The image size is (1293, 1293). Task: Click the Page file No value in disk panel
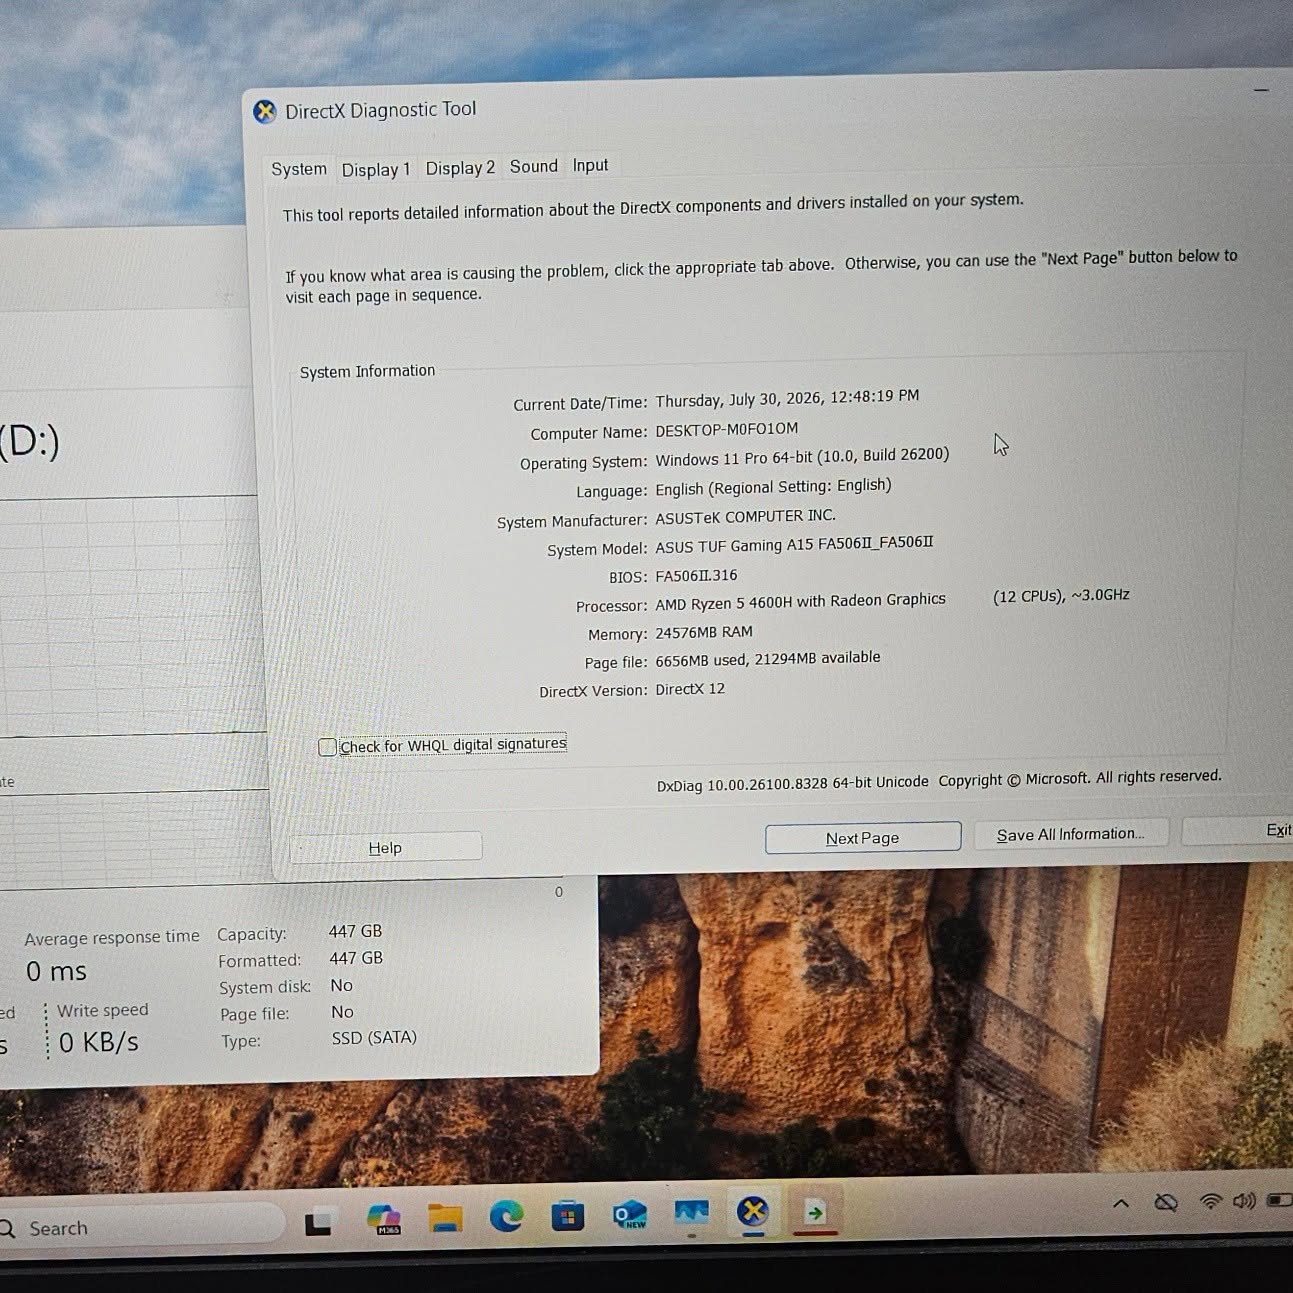click(x=342, y=1012)
